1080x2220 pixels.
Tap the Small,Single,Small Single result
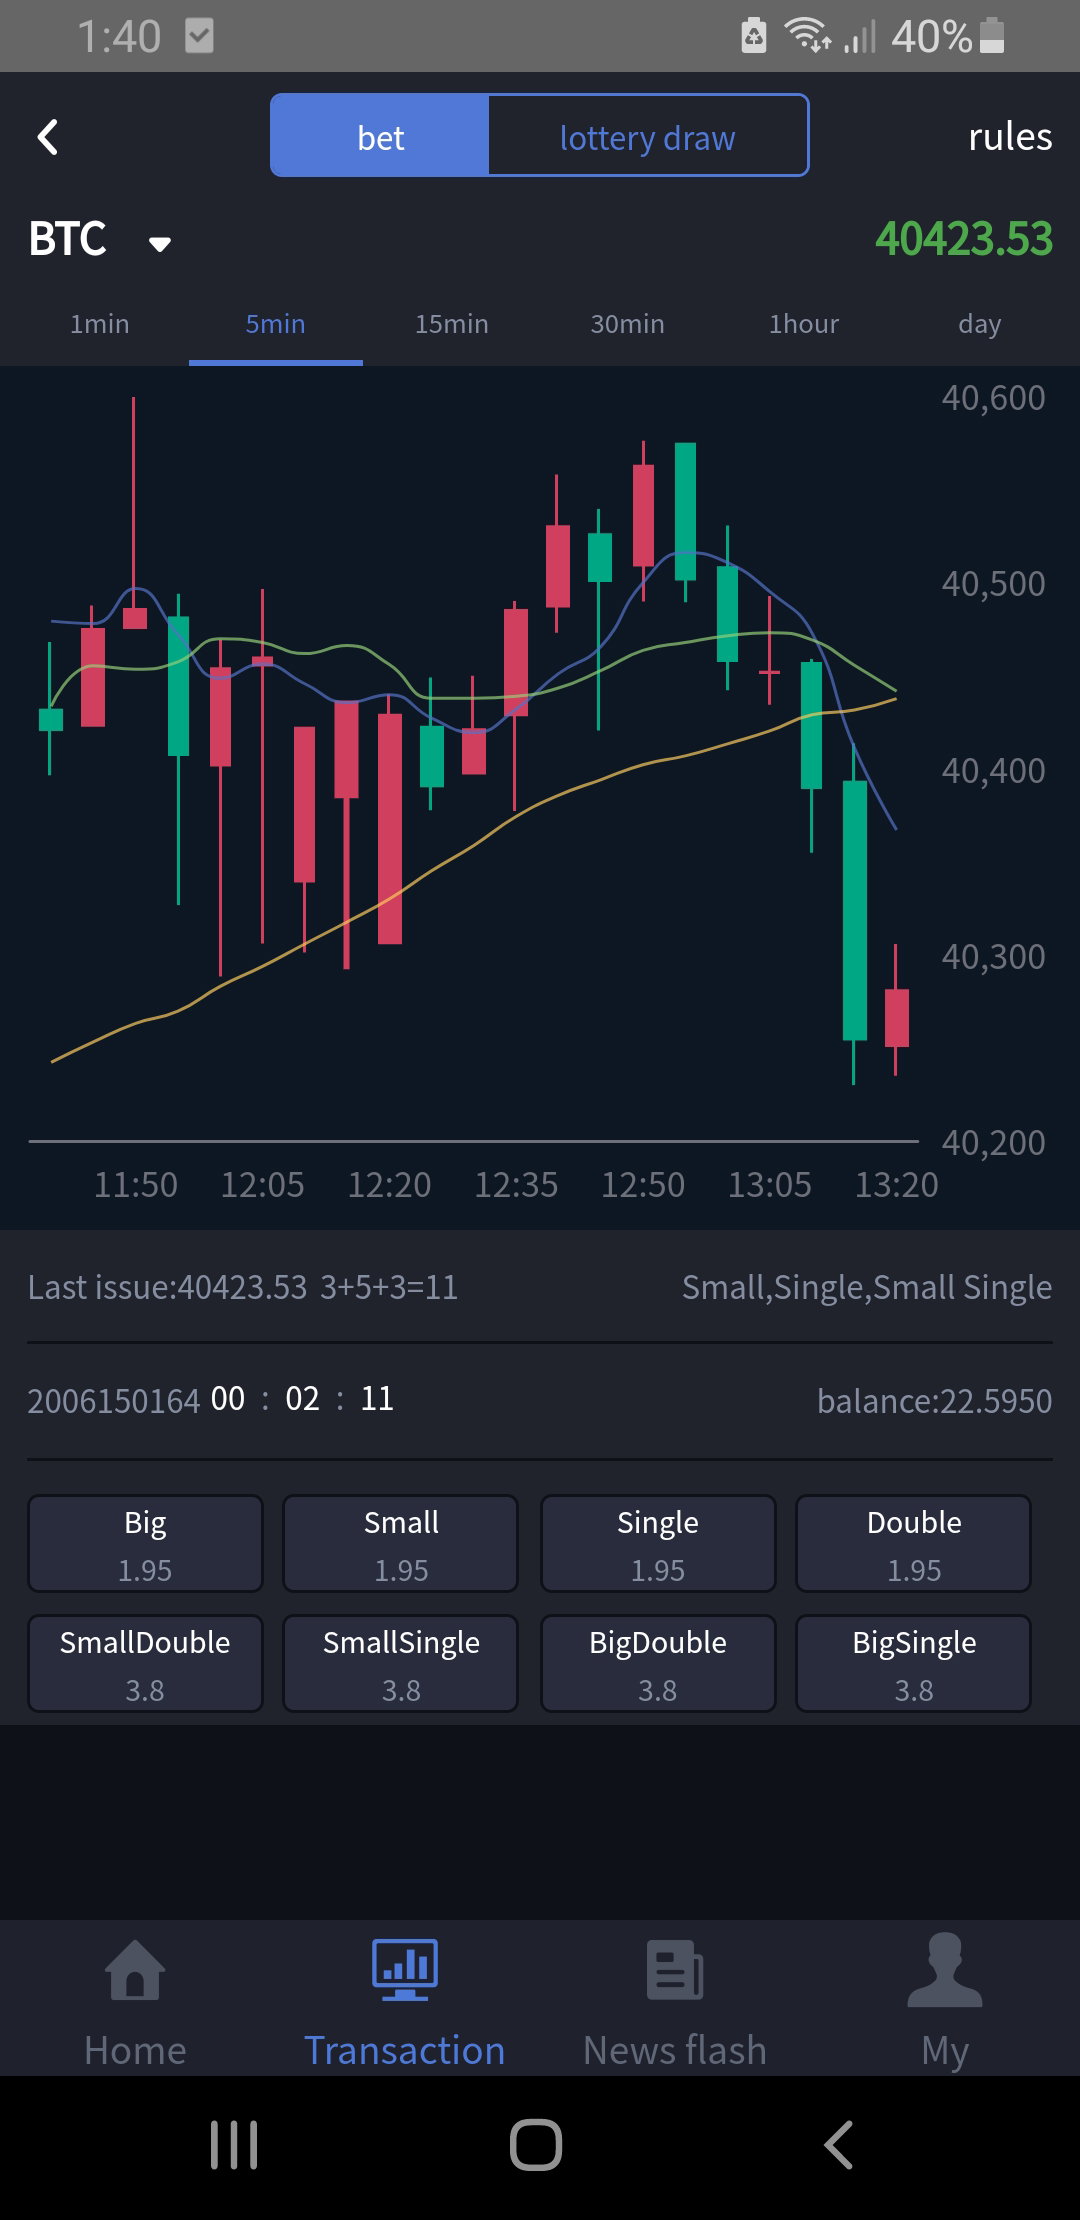click(x=866, y=1287)
